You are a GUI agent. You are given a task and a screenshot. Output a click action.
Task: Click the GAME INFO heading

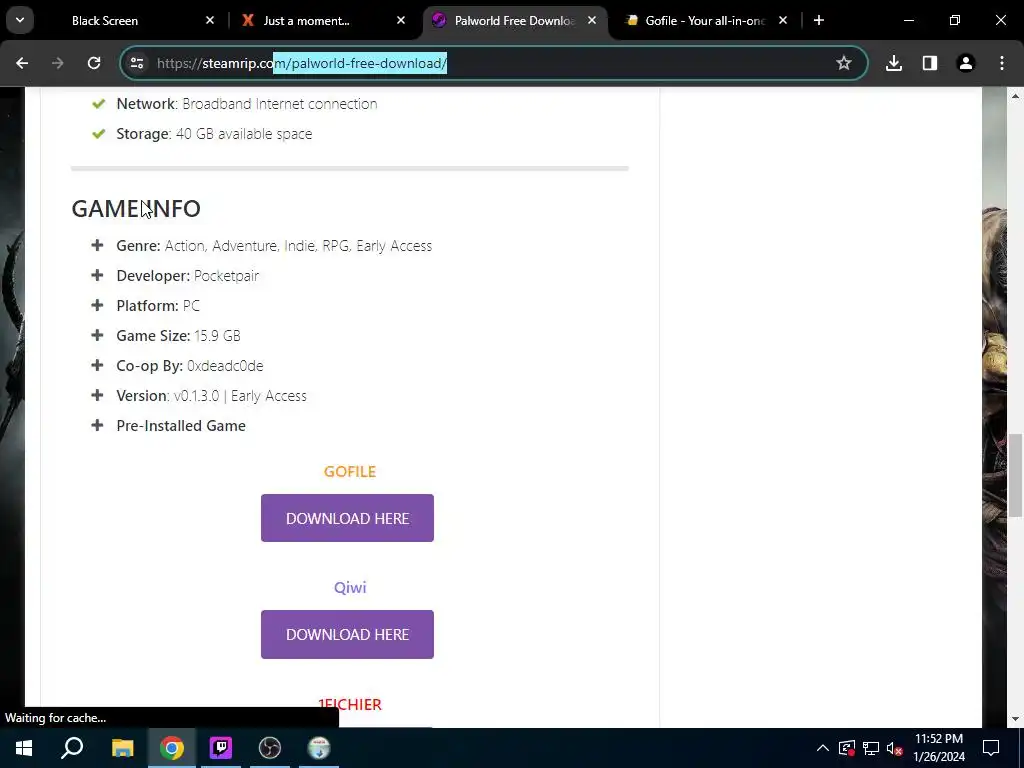click(x=136, y=208)
